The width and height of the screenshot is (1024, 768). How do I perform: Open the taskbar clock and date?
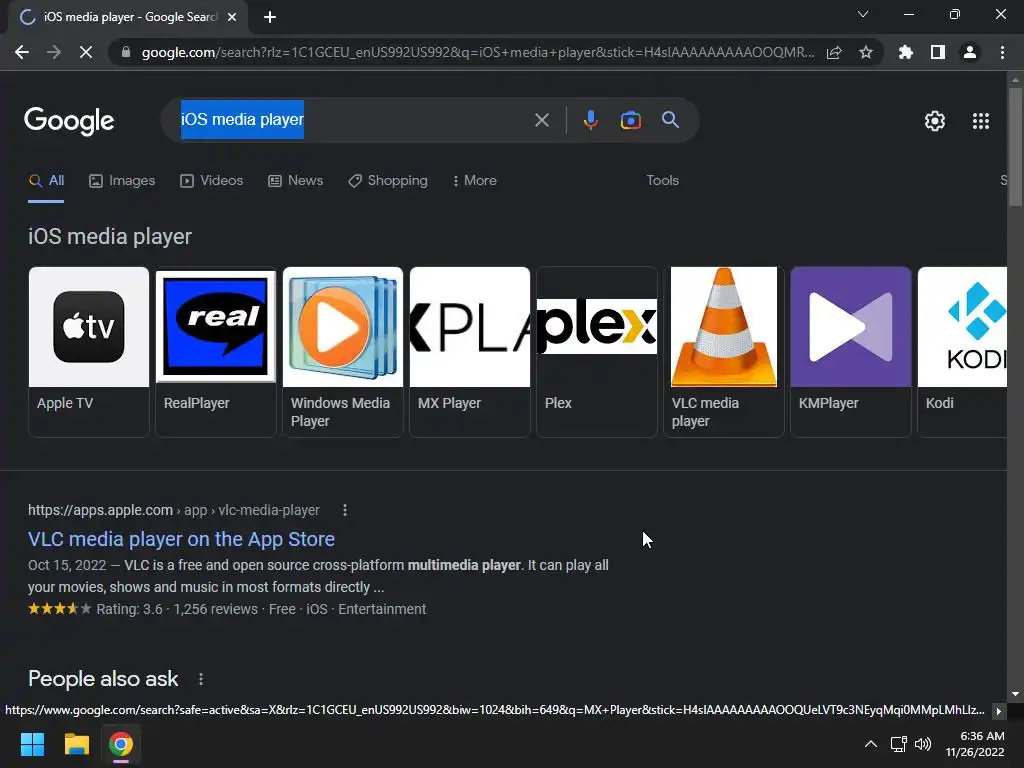[x=975, y=744]
